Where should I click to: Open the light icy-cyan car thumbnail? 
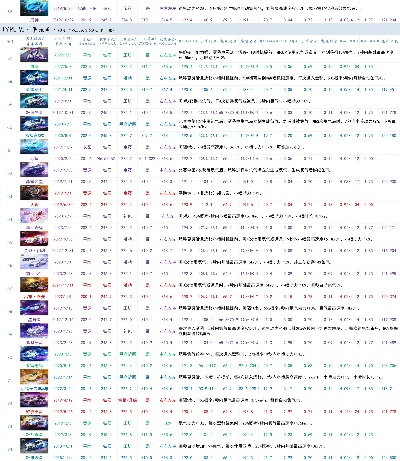pos(34,147)
